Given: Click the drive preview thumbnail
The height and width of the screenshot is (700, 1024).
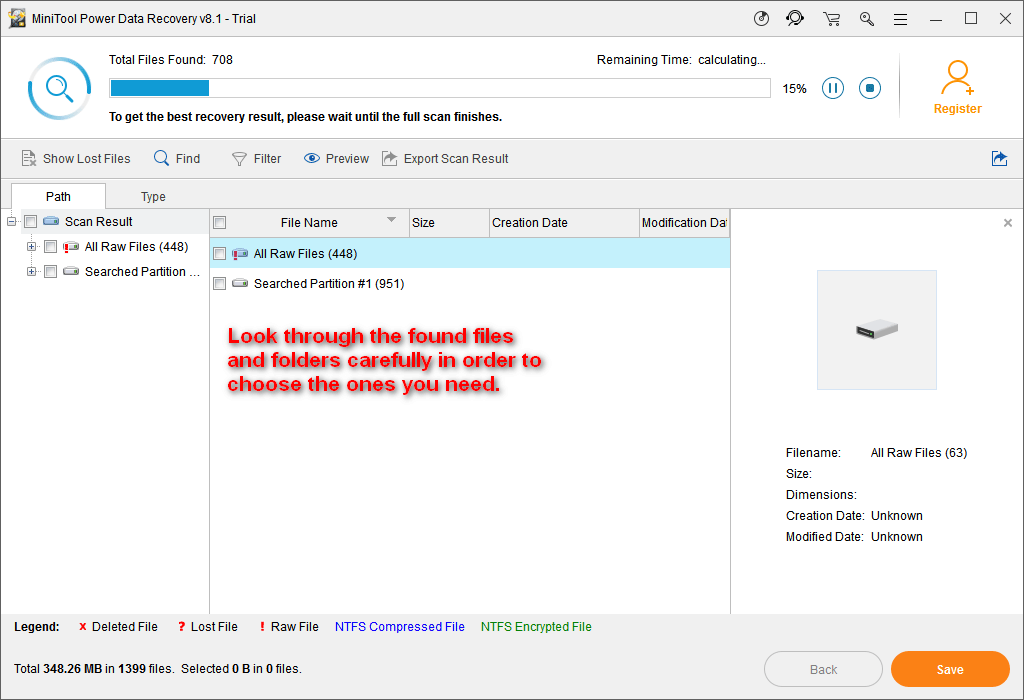Looking at the screenshot, I should 876,330.
